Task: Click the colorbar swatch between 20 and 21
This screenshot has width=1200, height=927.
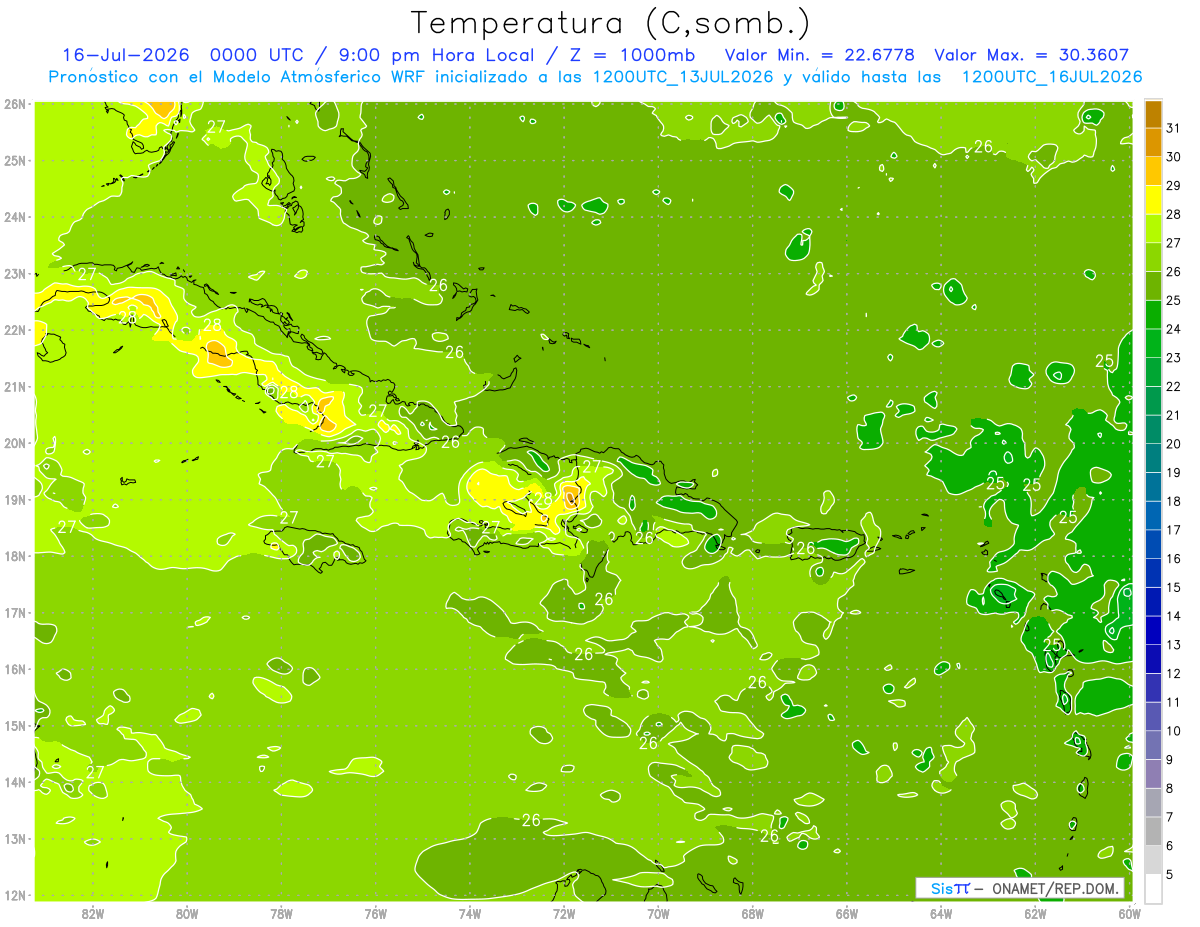Action: click(x=1153, y=429)
